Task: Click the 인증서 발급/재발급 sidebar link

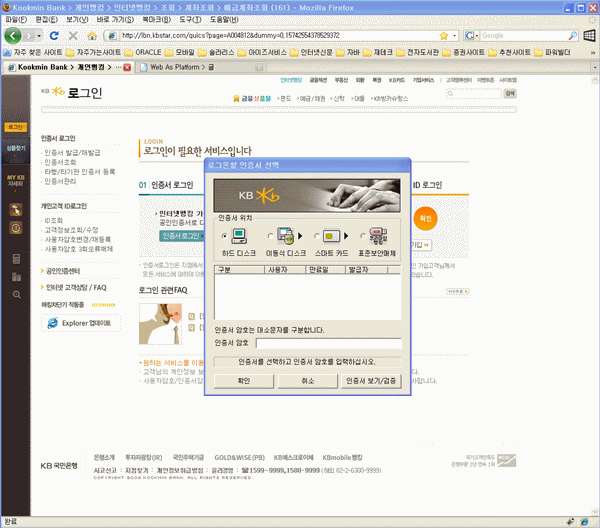Action: click(72, 153)
